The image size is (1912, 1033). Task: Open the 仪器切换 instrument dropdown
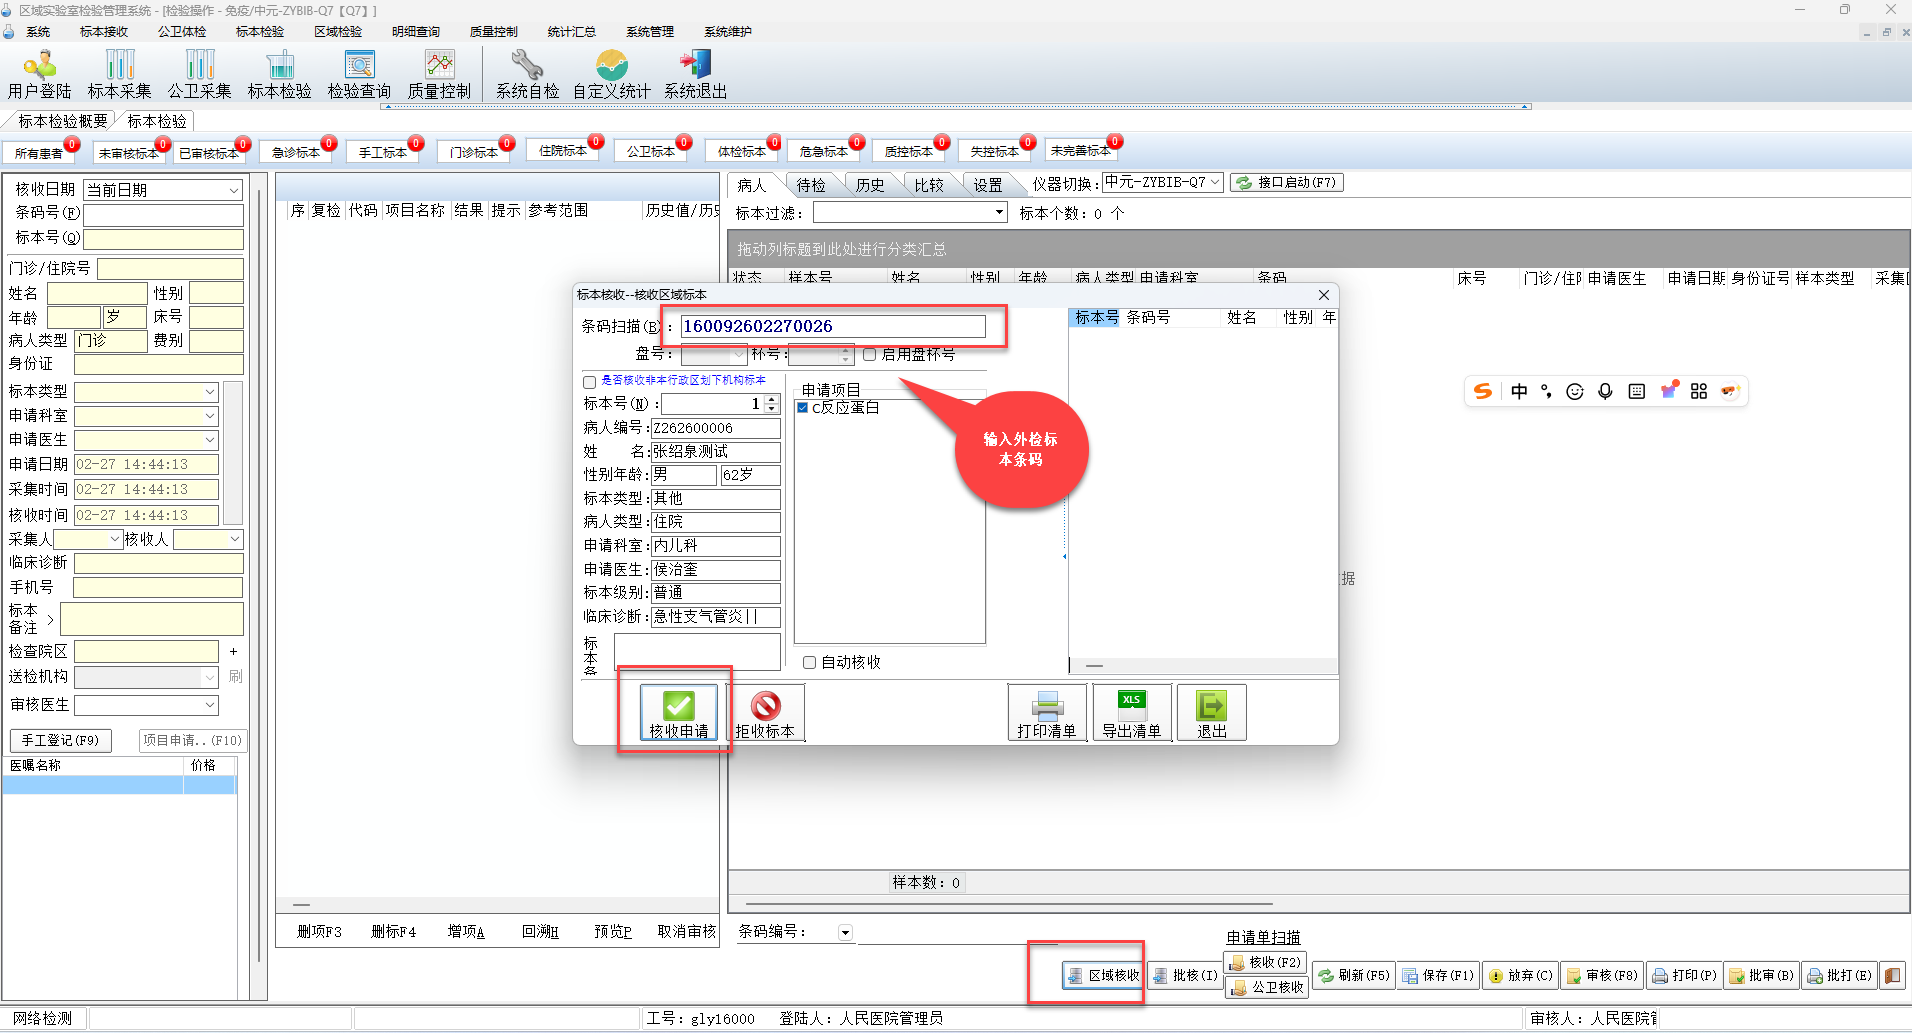[1214, 183]
